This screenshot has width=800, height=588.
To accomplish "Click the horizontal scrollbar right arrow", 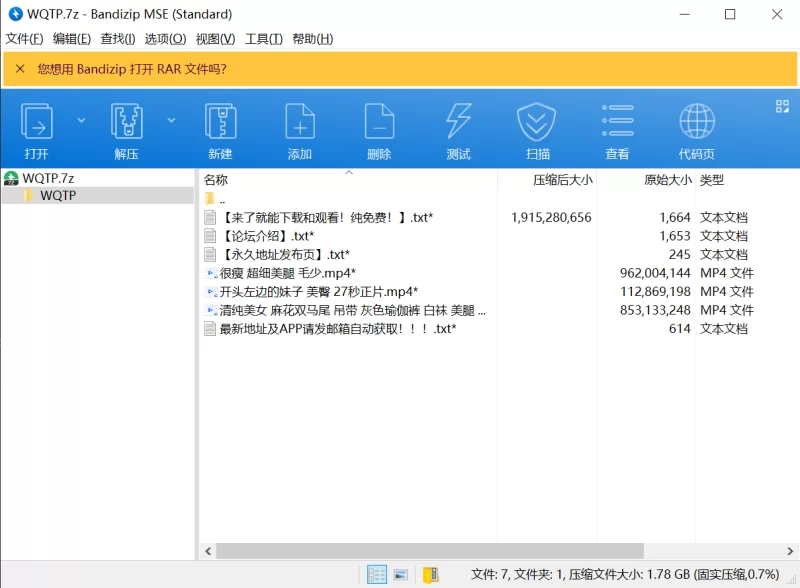I will [790, 551].
